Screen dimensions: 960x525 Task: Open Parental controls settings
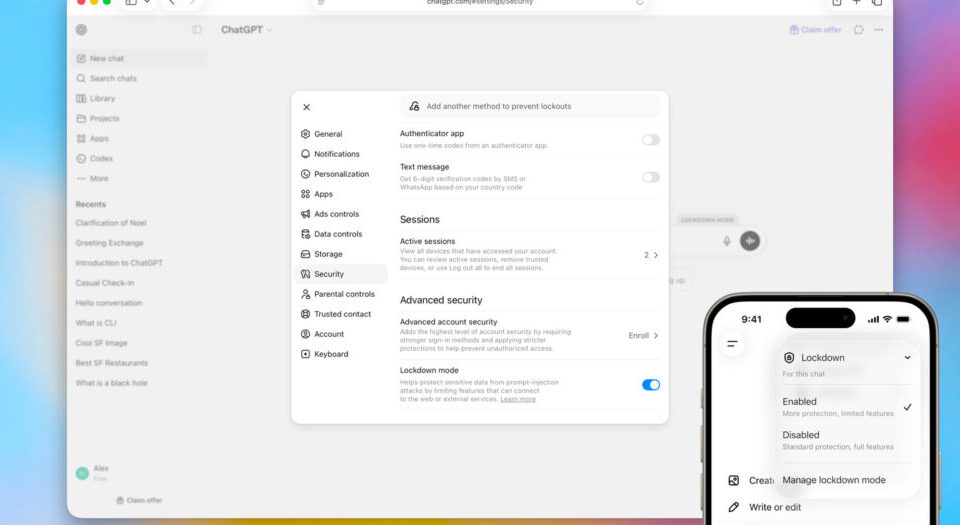[x=341, y=294]
